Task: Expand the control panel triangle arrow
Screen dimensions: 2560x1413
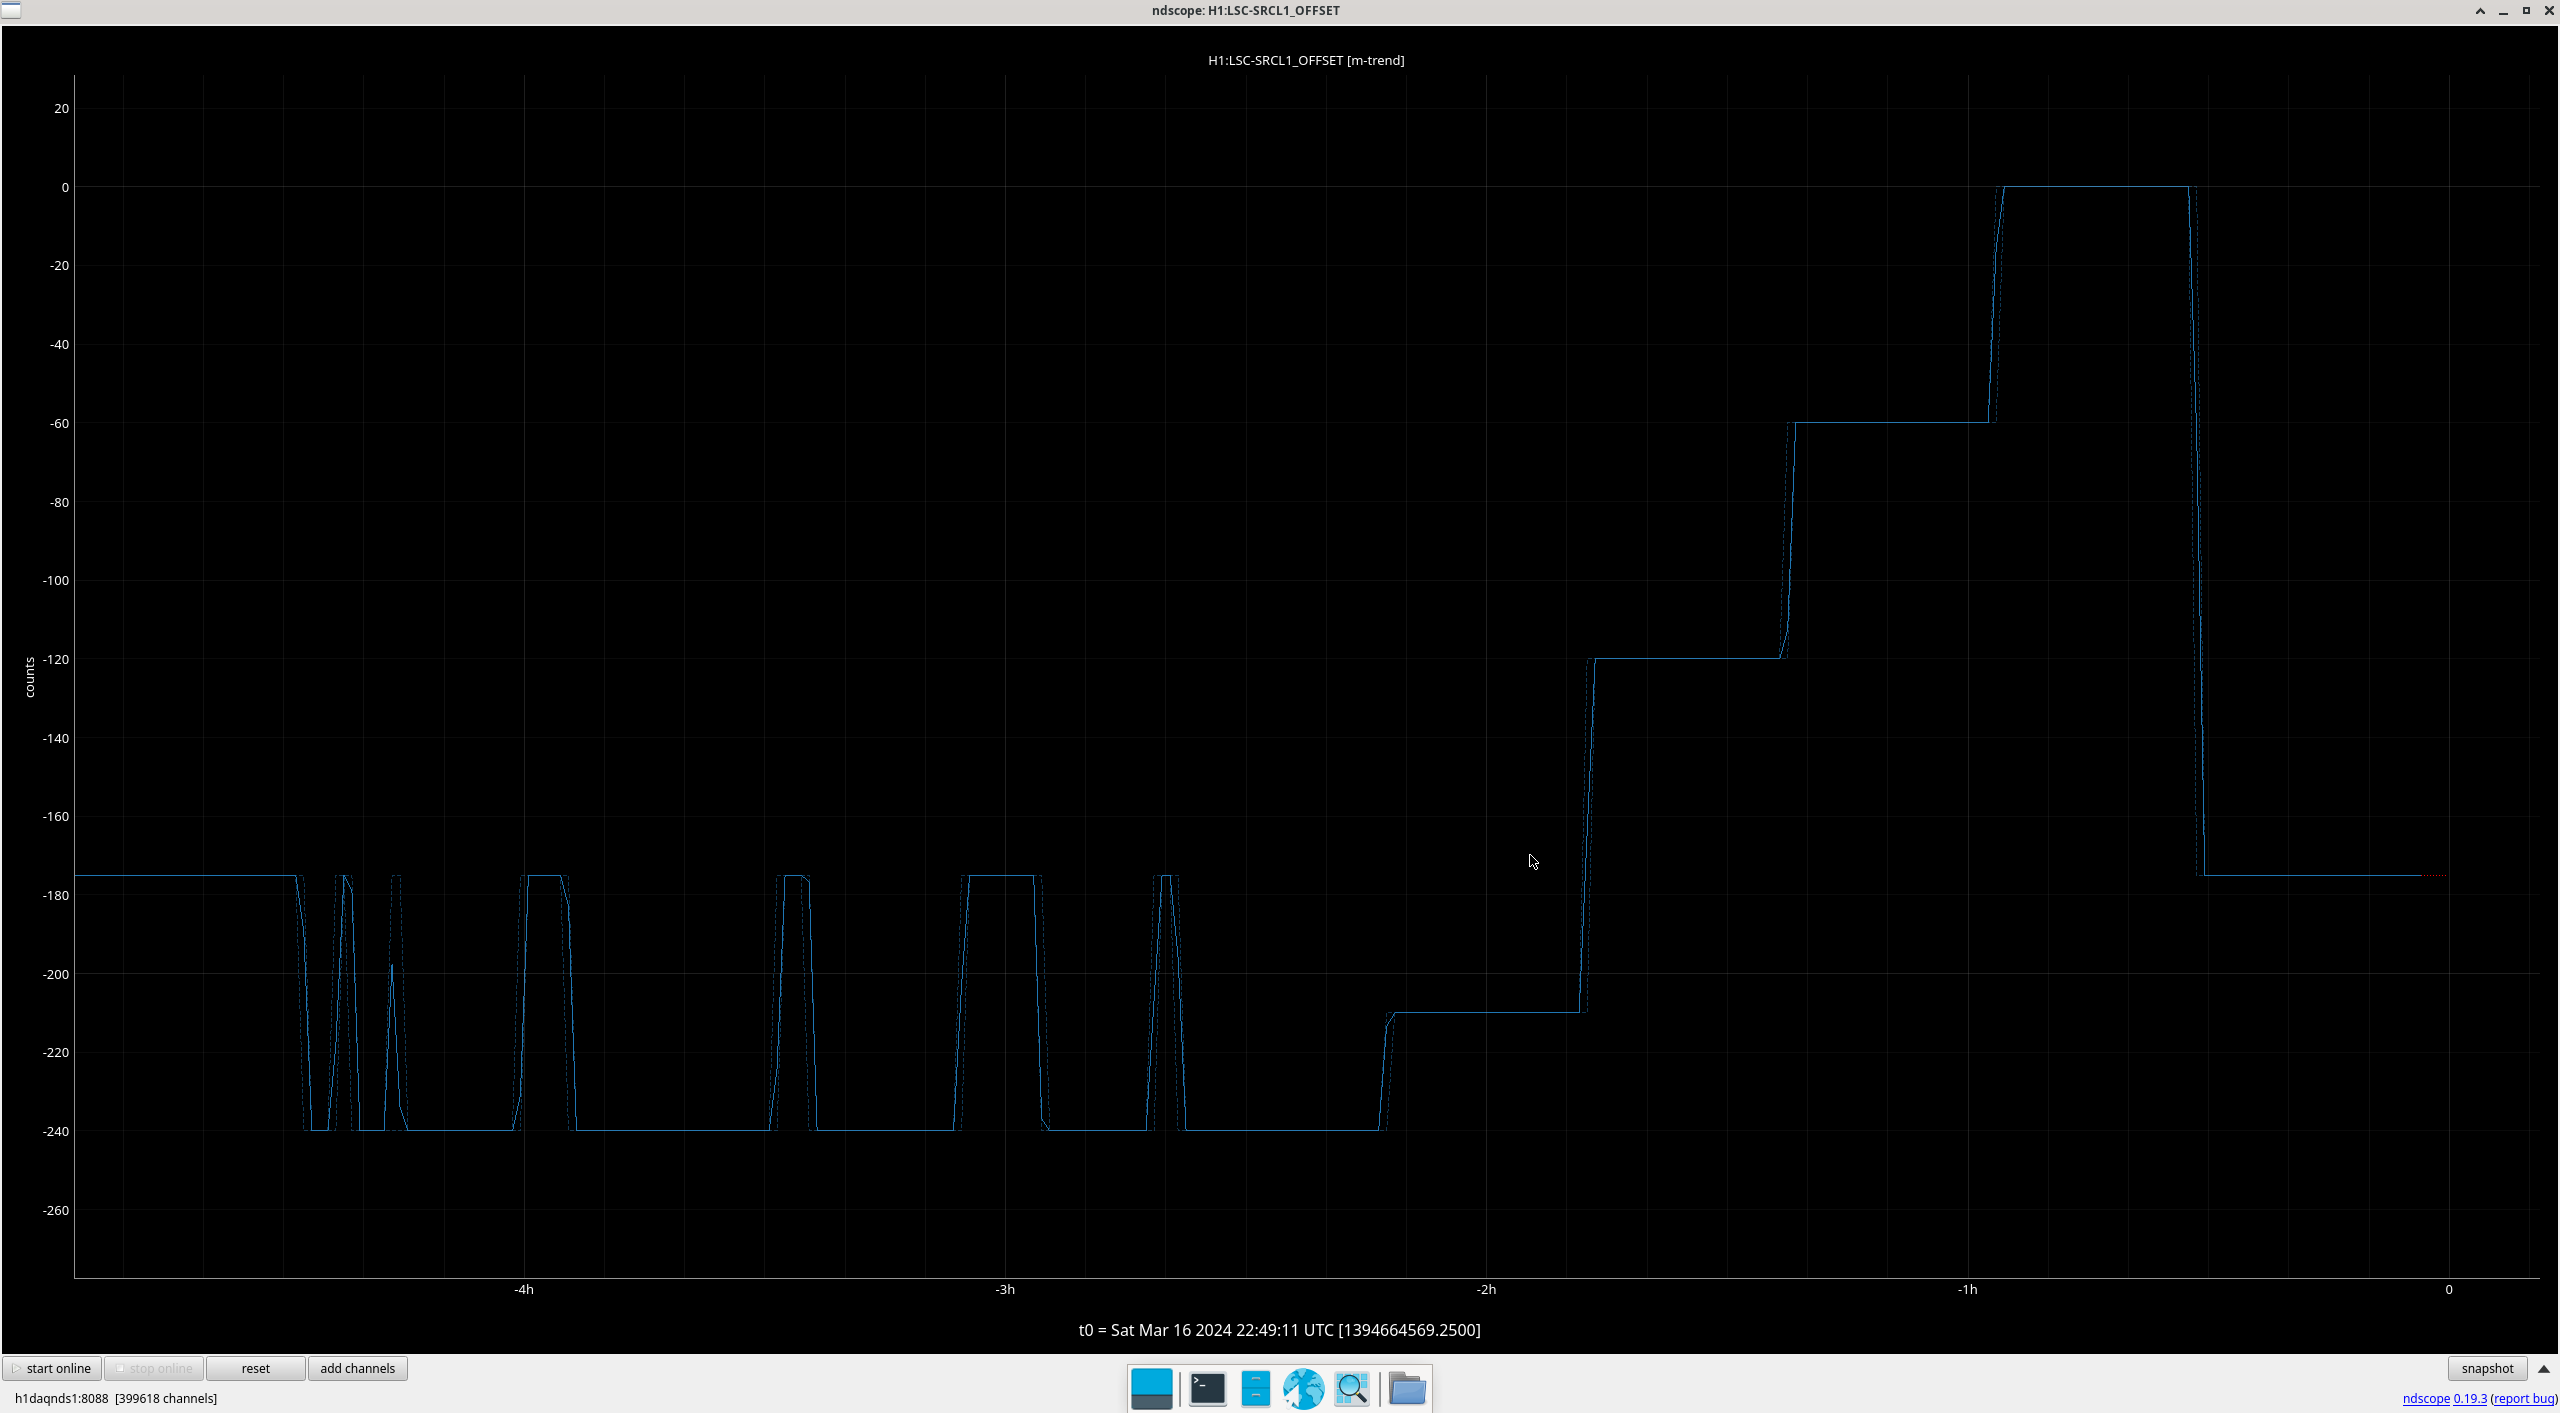Action: pos(2544,1369)
